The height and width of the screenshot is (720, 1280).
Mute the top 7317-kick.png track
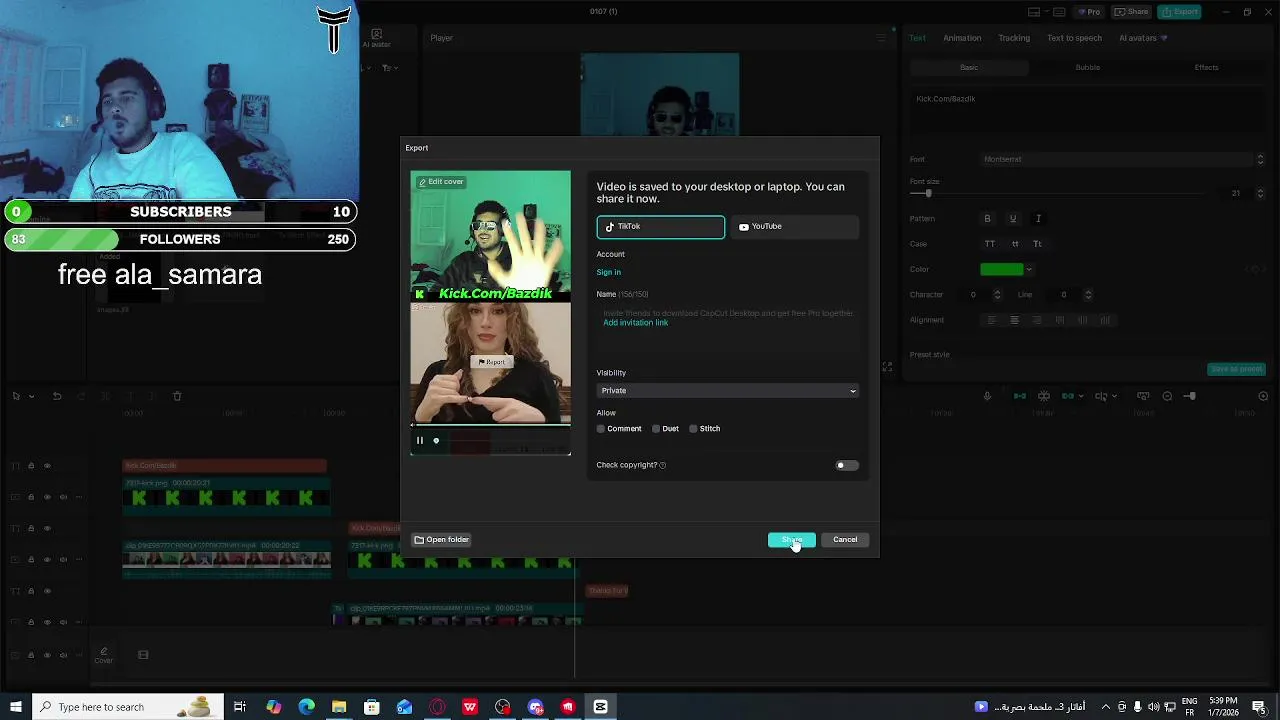pyautogui.click(x=63, y=497)
